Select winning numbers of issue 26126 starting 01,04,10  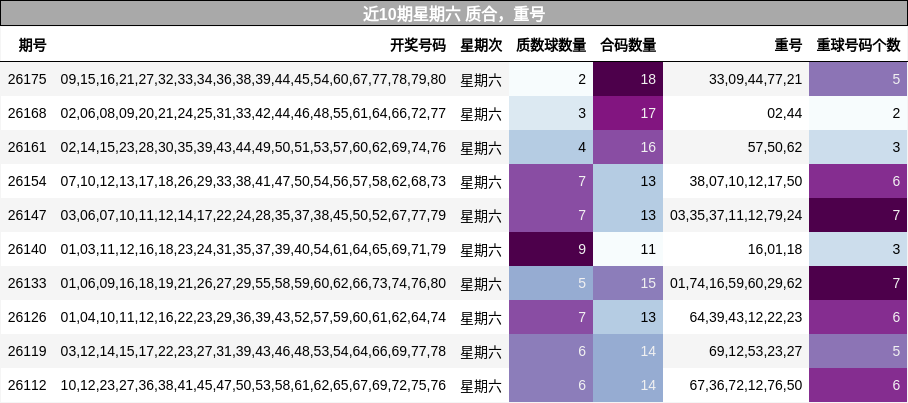[x=253, y=317]
